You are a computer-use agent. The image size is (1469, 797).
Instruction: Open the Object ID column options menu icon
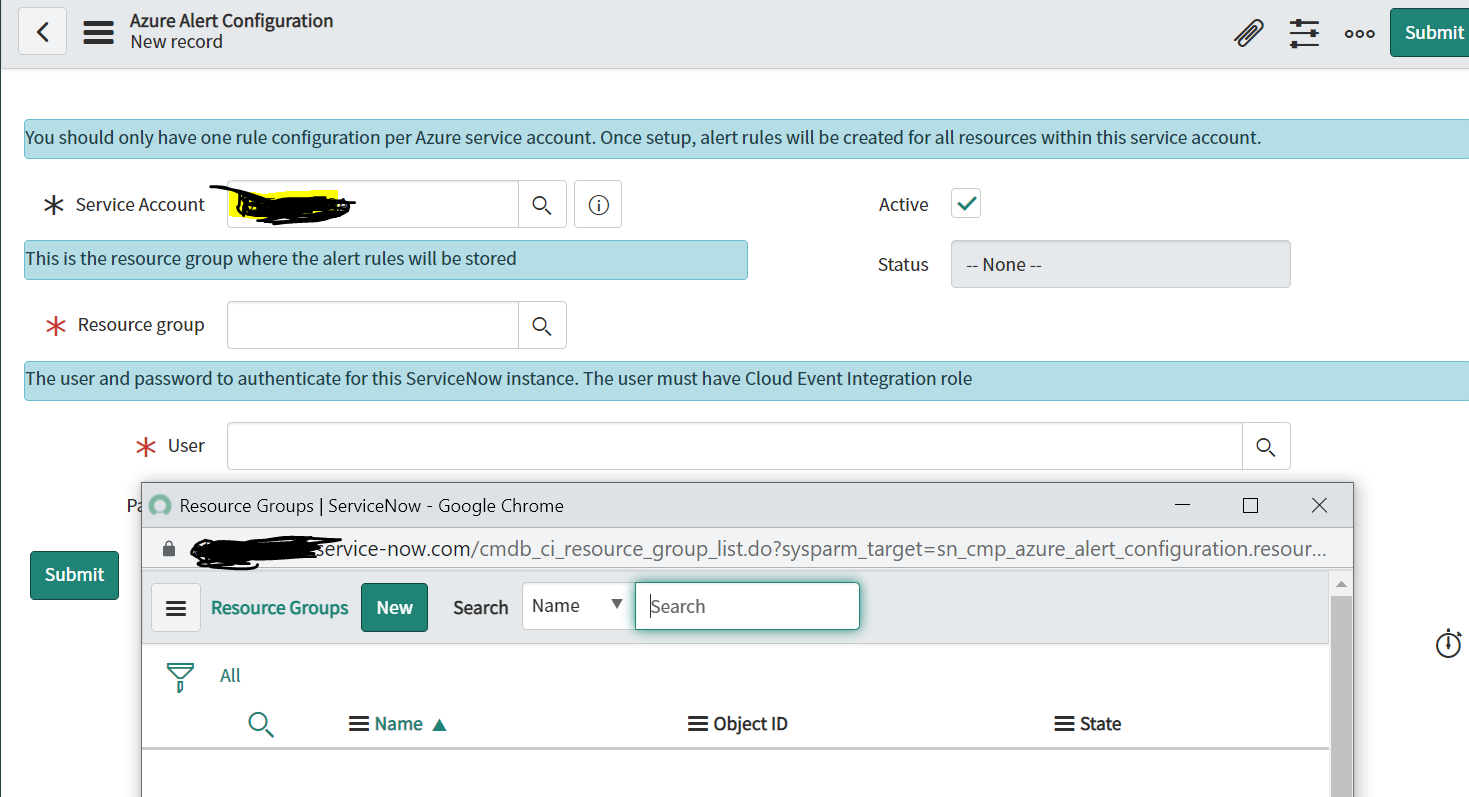tap(699, 724)
